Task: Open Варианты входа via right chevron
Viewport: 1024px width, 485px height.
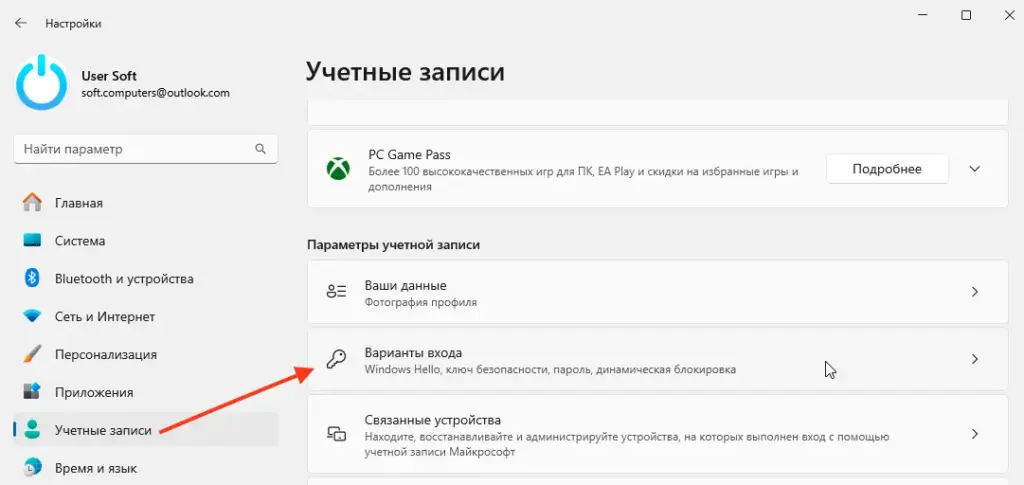Action: [x=975, y=359]
